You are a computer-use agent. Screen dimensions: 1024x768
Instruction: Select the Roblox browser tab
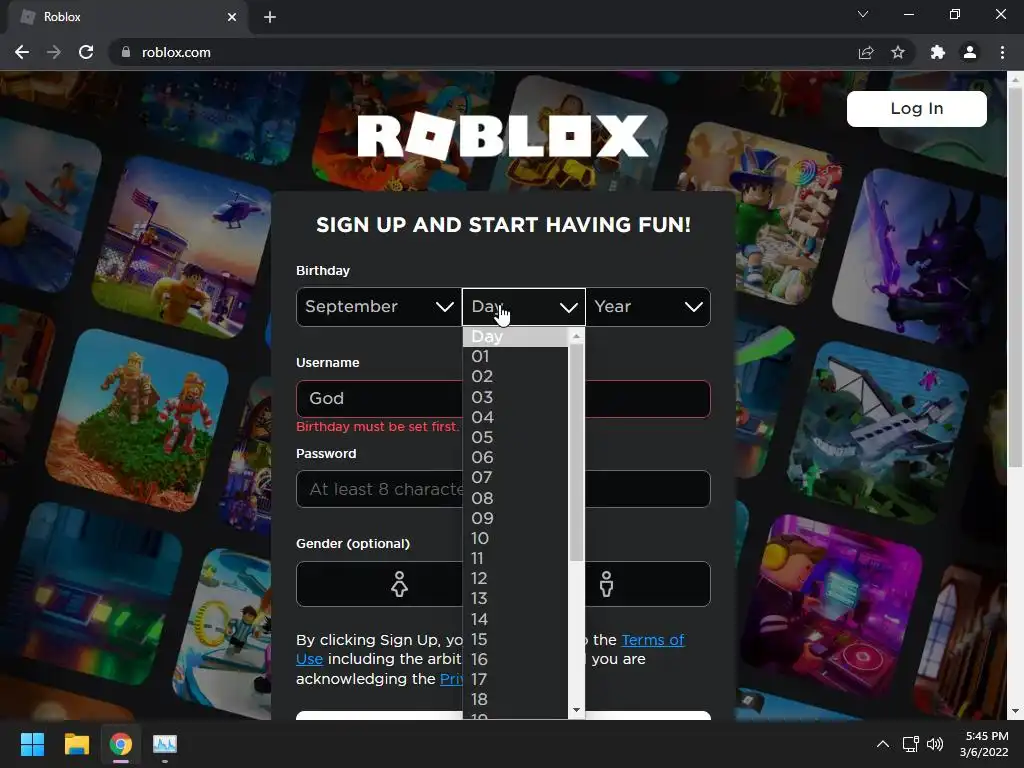click(x=127, y=18)
